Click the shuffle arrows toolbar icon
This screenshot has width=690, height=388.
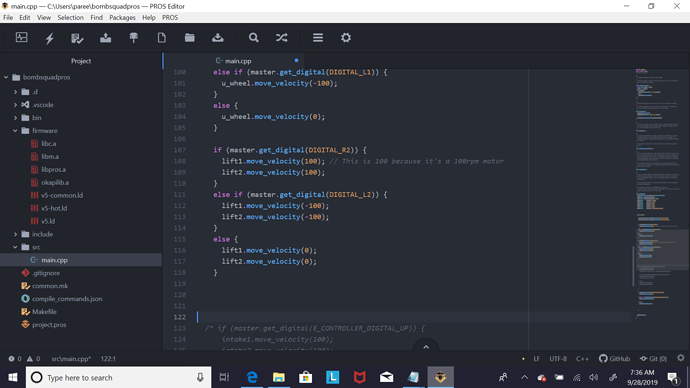click(x=282, y=38)
